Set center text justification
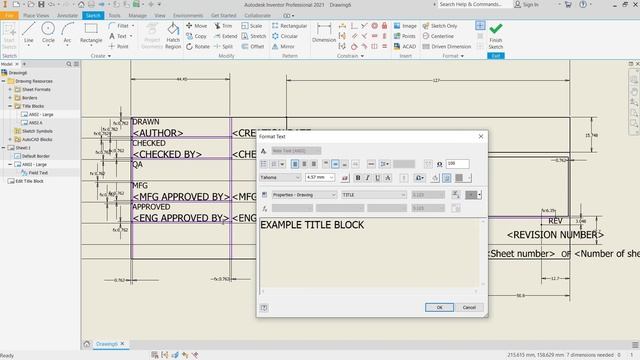This screenshot has height=360, width=640. coord(304,164)
